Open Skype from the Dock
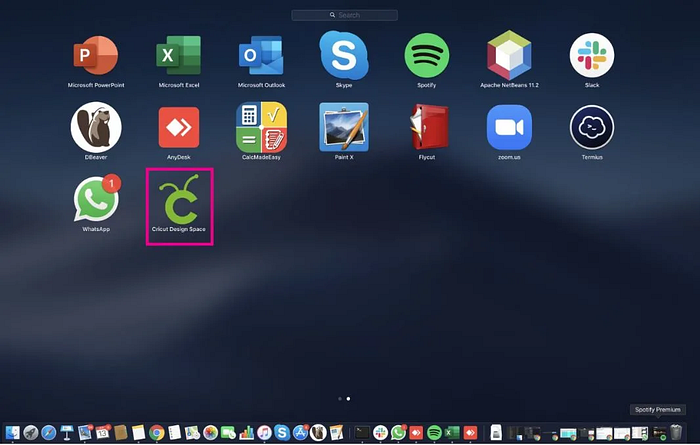The height and width of the screenshot is (445, 700). click(x=282, y=433)
